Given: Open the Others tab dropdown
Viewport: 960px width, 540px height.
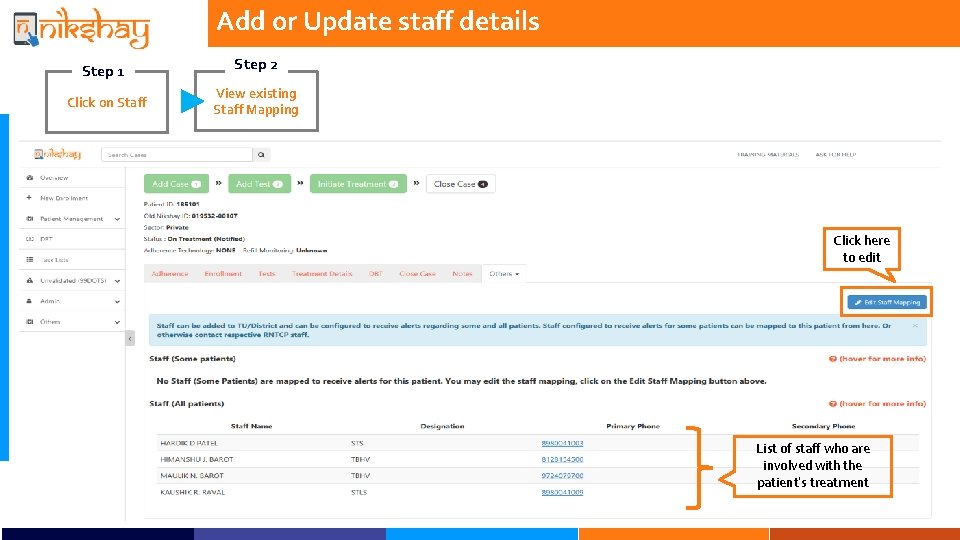Looking at the screenshot, I should coord(504,274).
